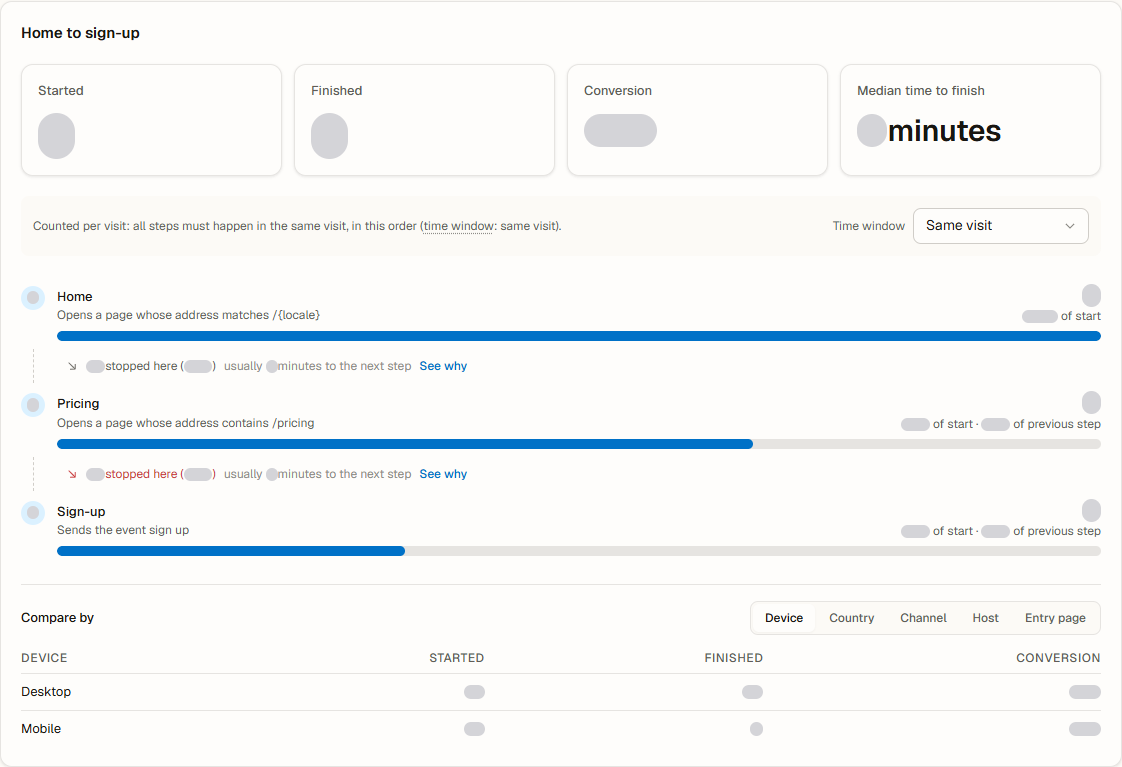Click the Desktop row in device table
1122x767 pixels.
point(561,692)
